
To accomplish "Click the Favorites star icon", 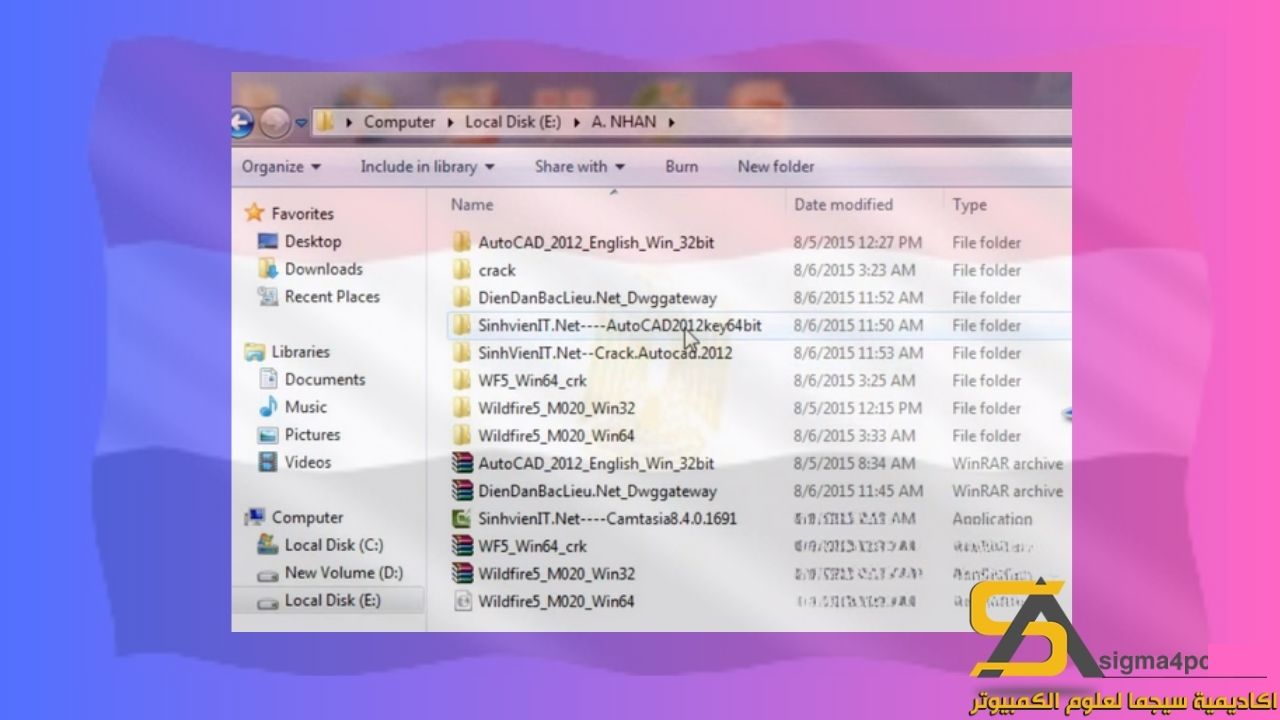I will (254, 213).
